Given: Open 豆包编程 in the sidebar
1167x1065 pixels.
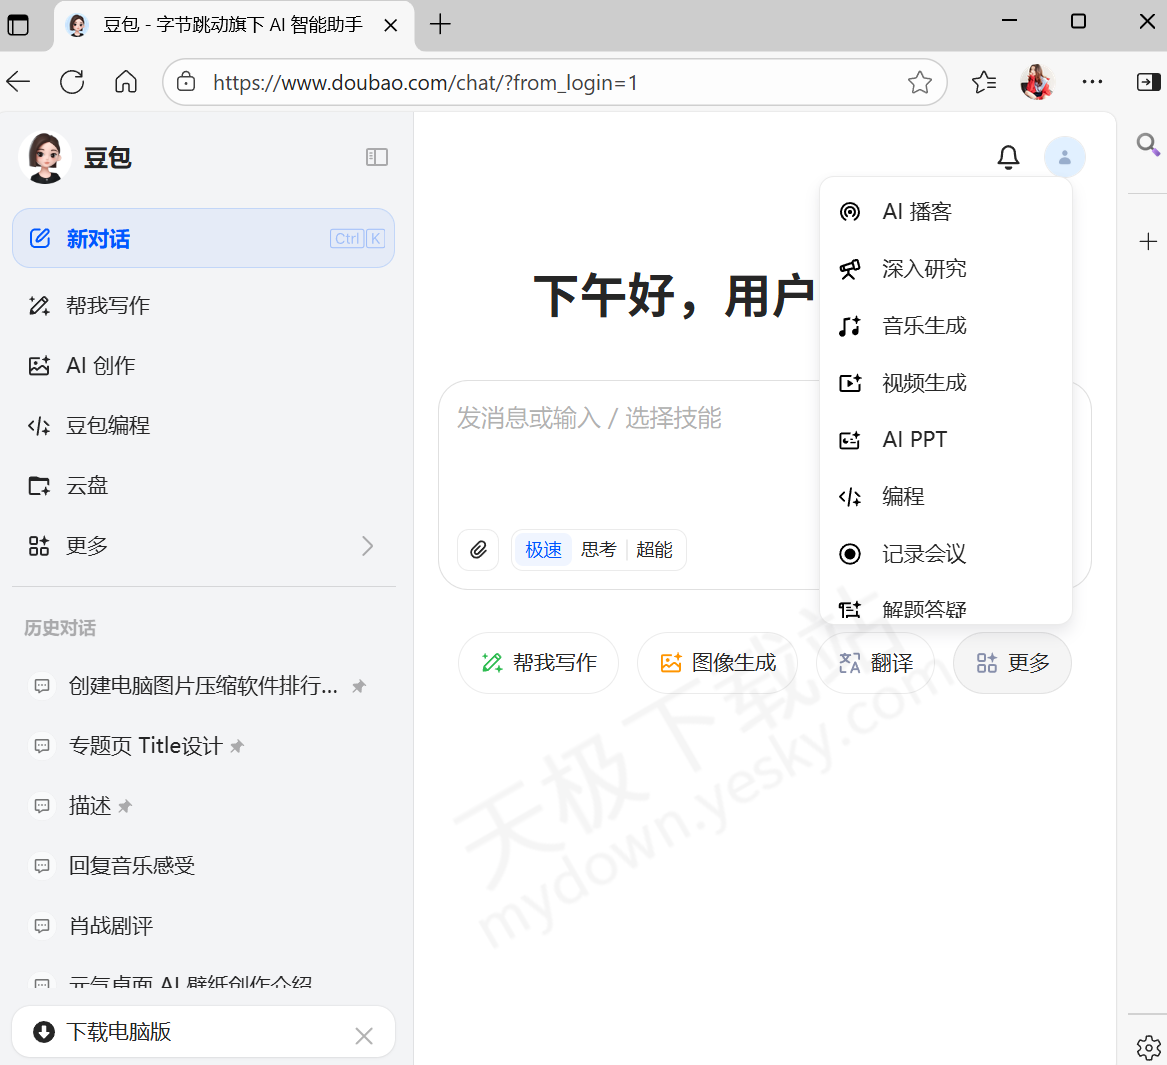Looking at the screenshot, I should pos(108,425).
